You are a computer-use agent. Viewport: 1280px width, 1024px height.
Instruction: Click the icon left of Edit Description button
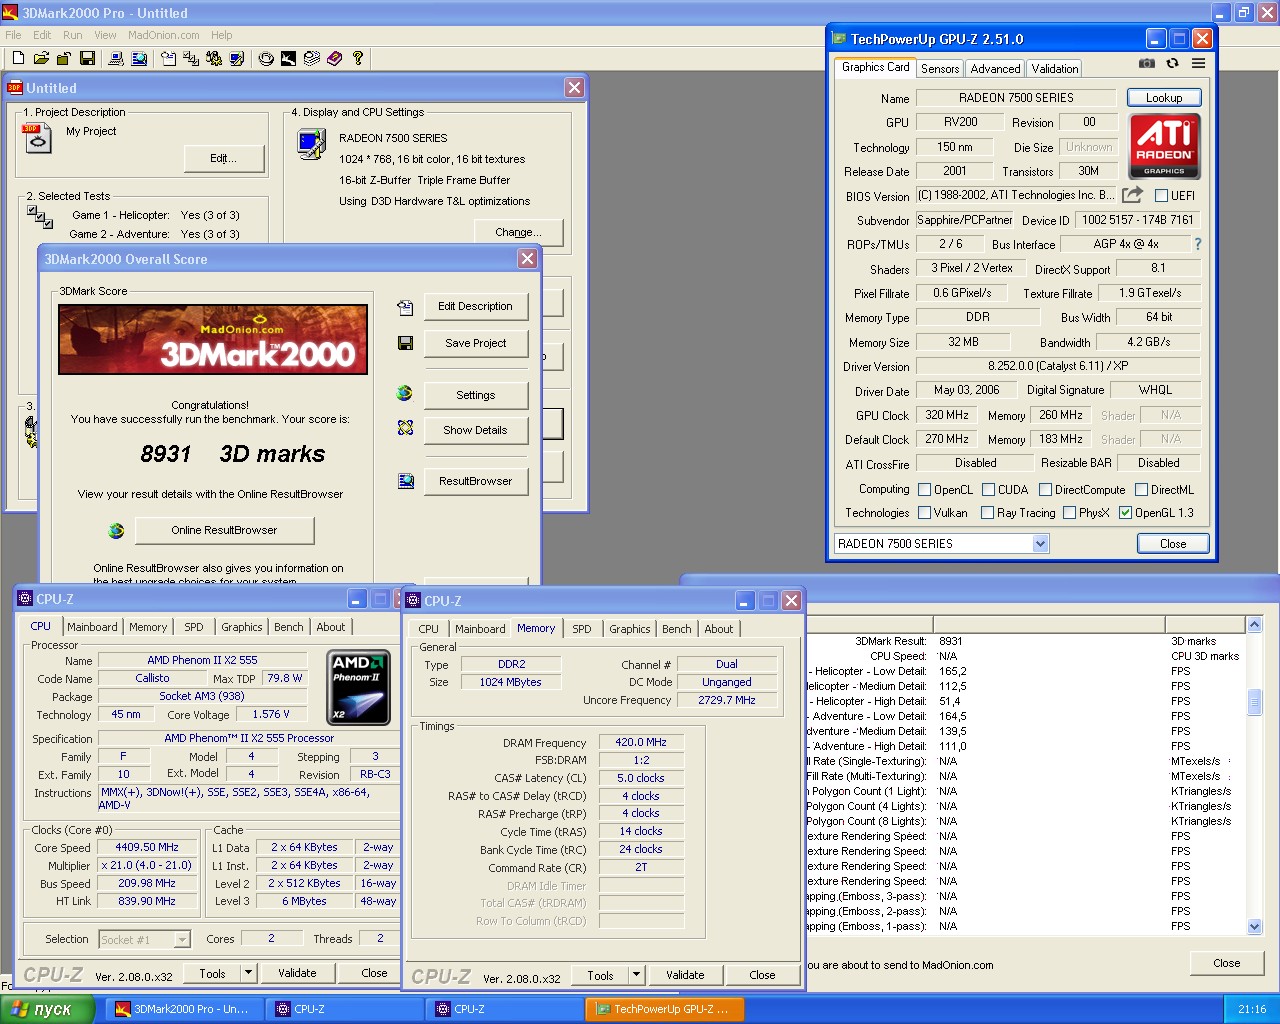(x=405, y=307)
